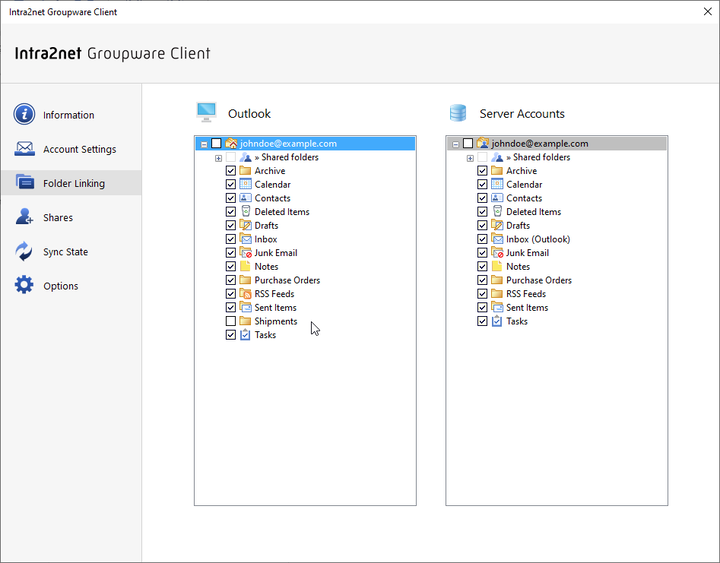Uncheck Server Accounts Archive checkbox
The image size is (720, 563).
tap(482, 171)
